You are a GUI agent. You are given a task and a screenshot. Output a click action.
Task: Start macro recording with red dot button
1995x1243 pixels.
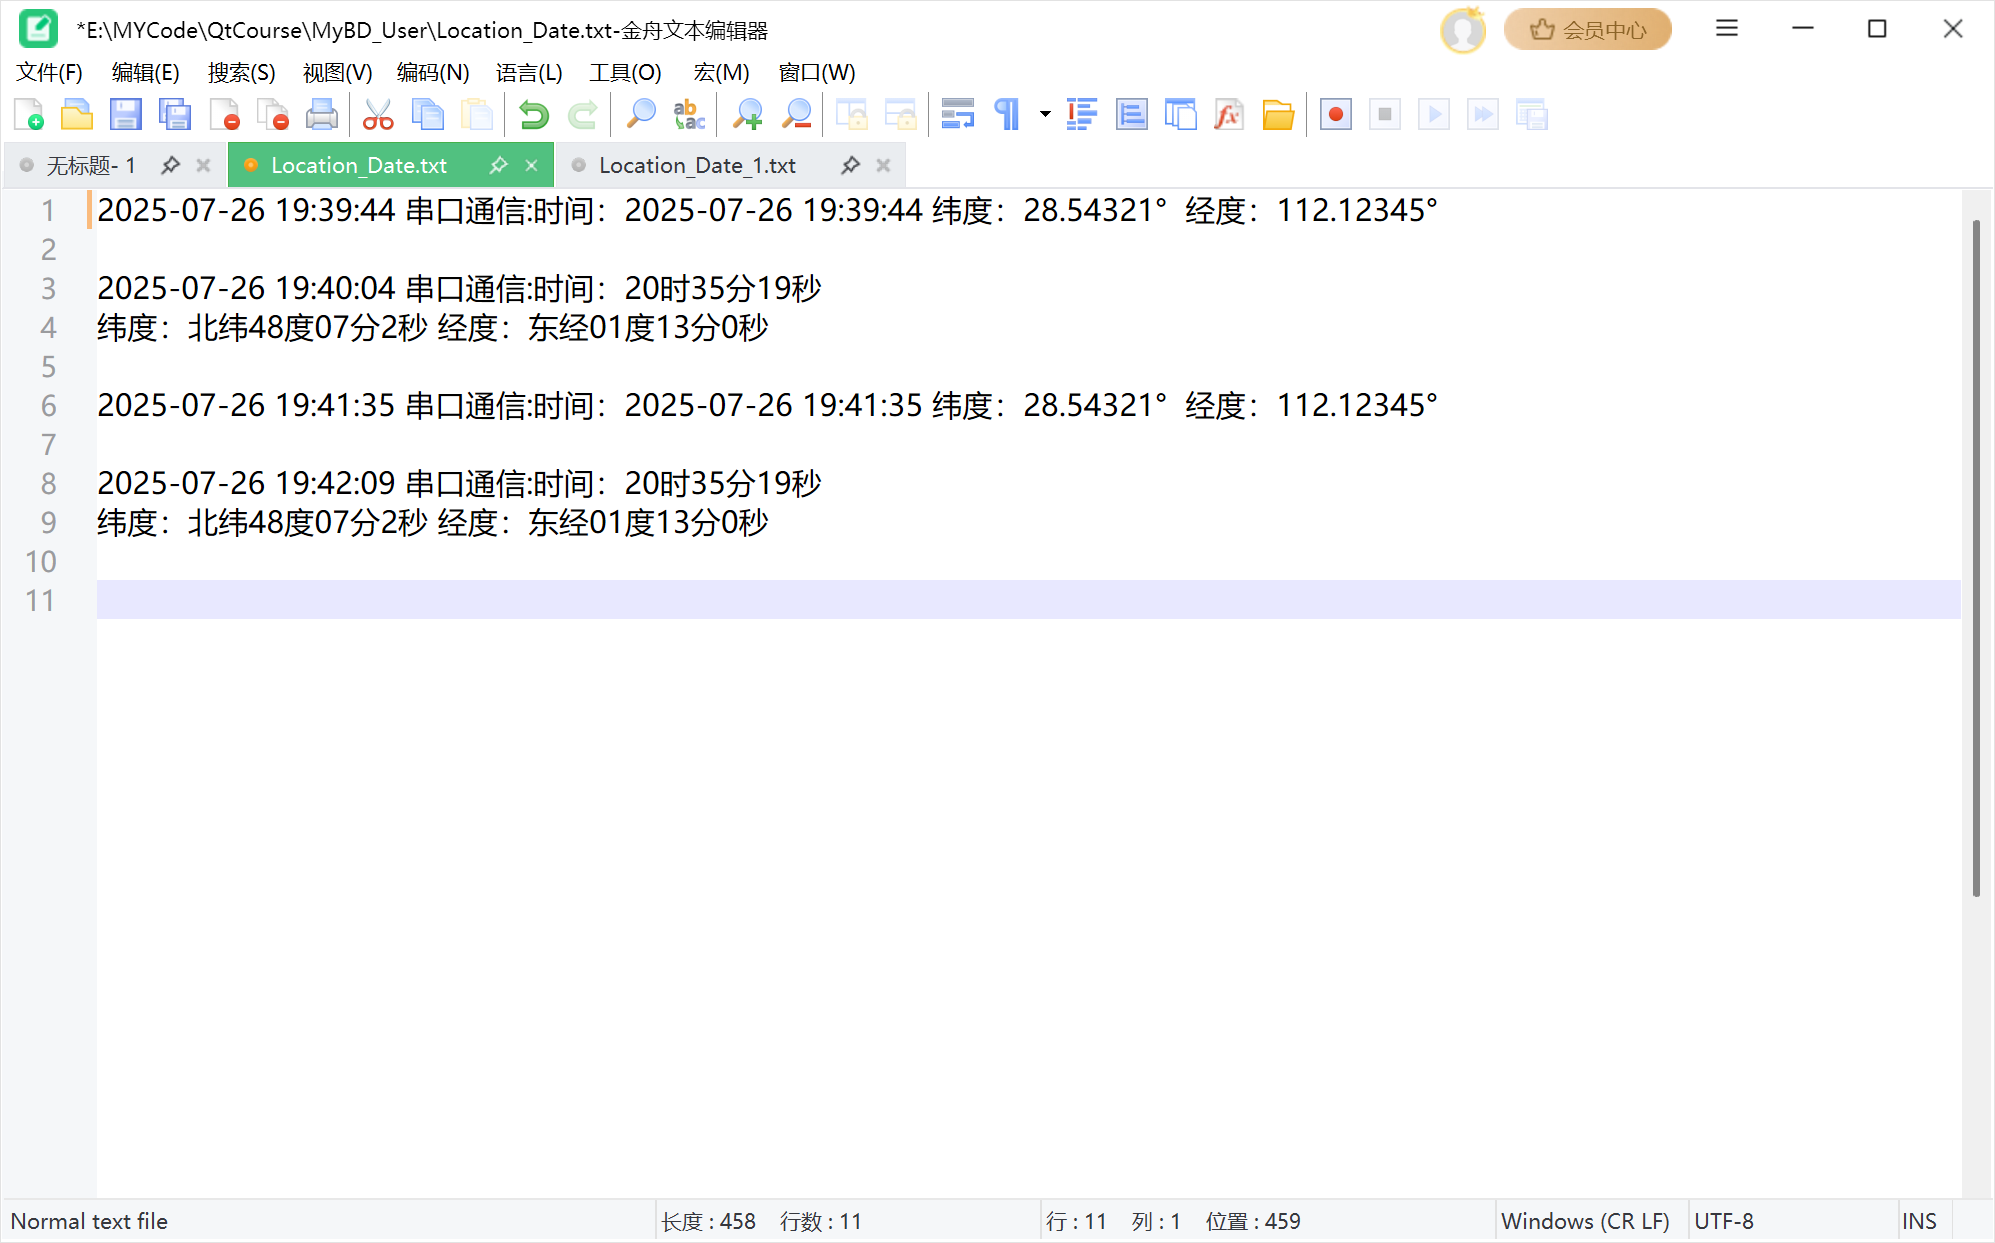[x=1335, y=115]
